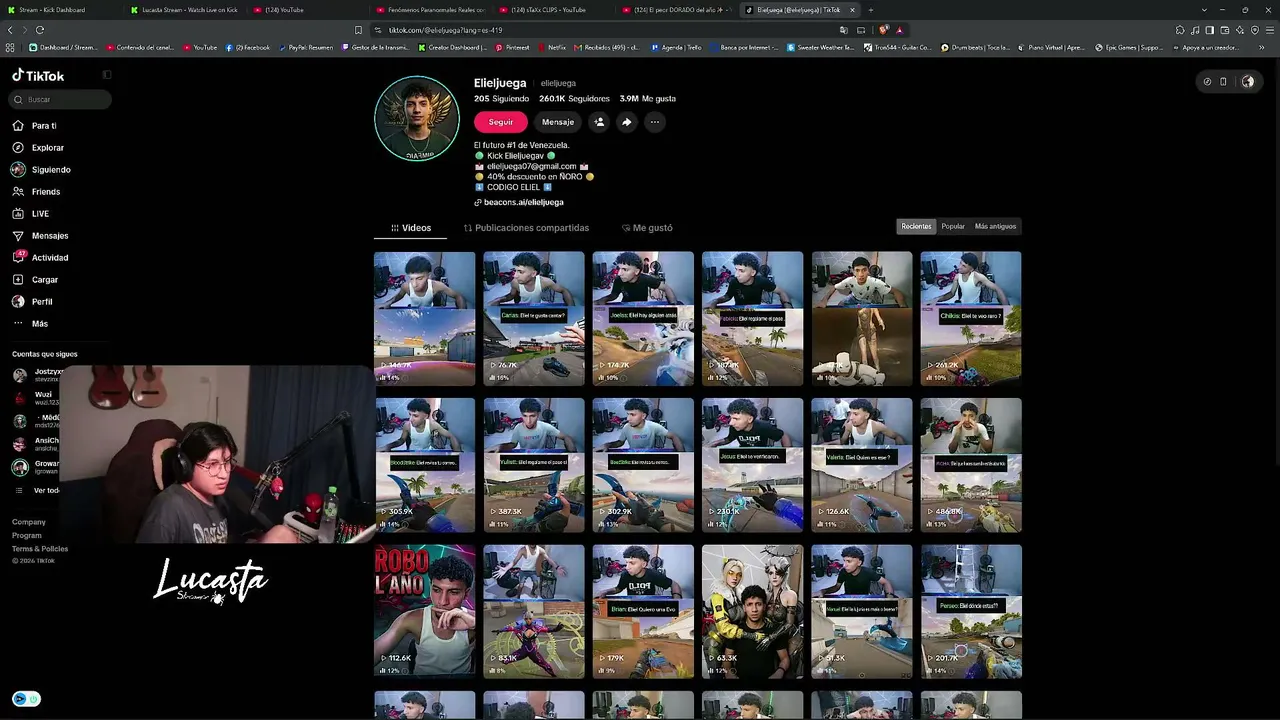This screenshot has width=1280, height=720.
Task: Switch to Publicaciones compartidas tab
Action: (x=526, y=228)
